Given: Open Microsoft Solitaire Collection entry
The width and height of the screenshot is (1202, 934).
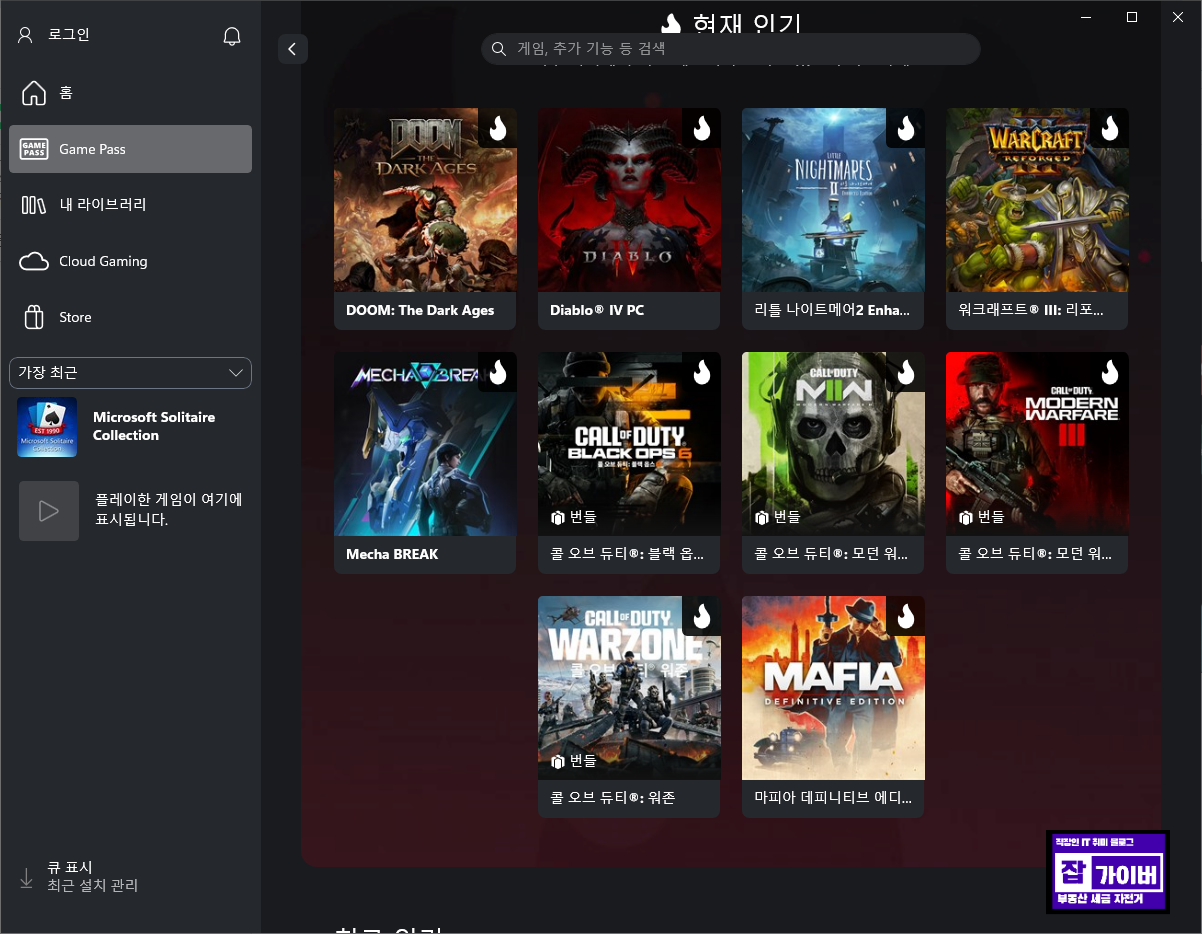Looking at the screenshot, I should [x=130, y=427].
